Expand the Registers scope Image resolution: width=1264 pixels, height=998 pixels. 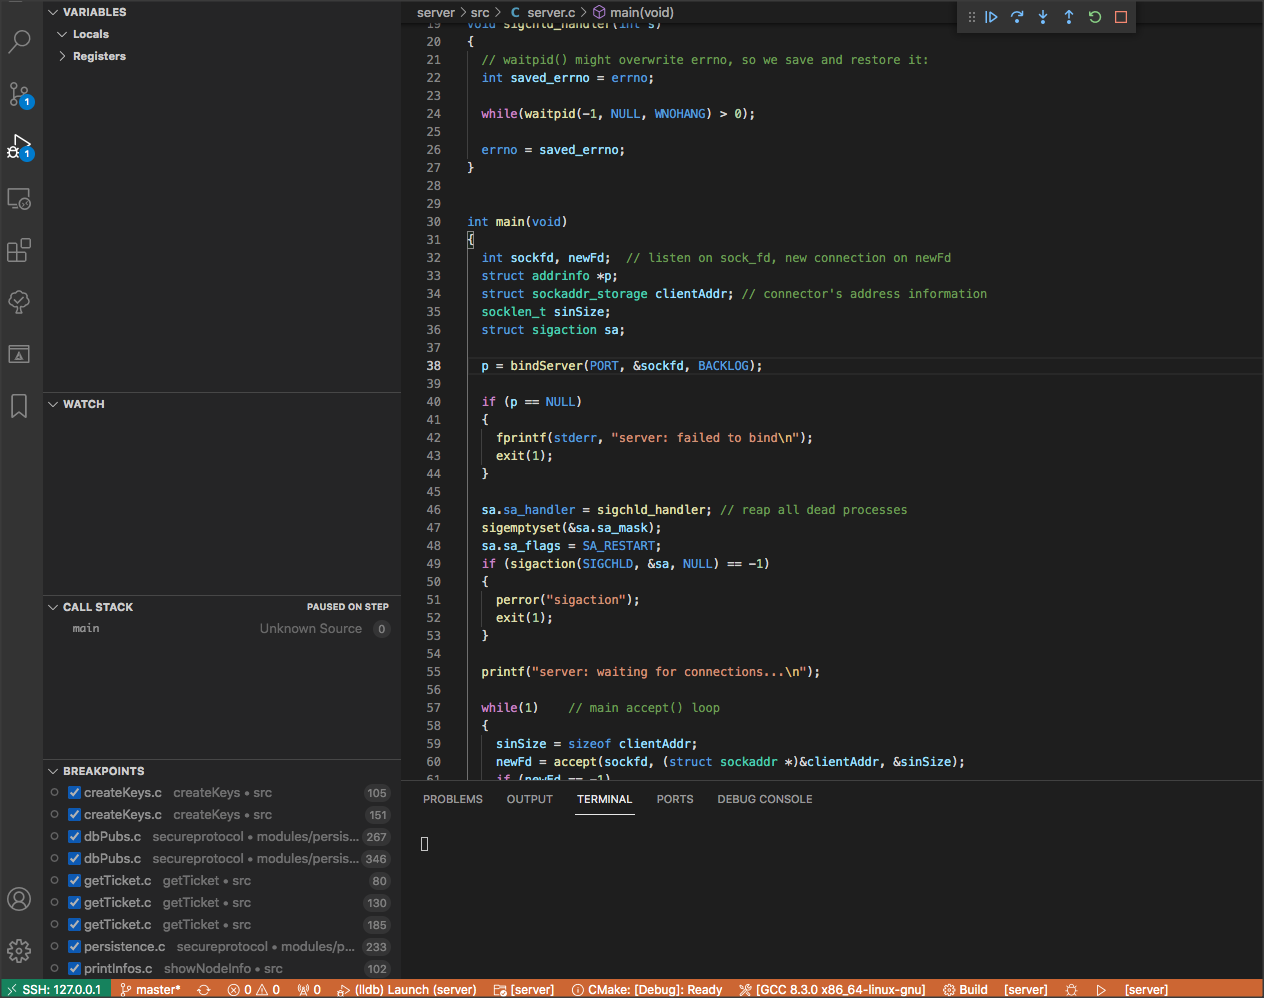coord(62,56)
